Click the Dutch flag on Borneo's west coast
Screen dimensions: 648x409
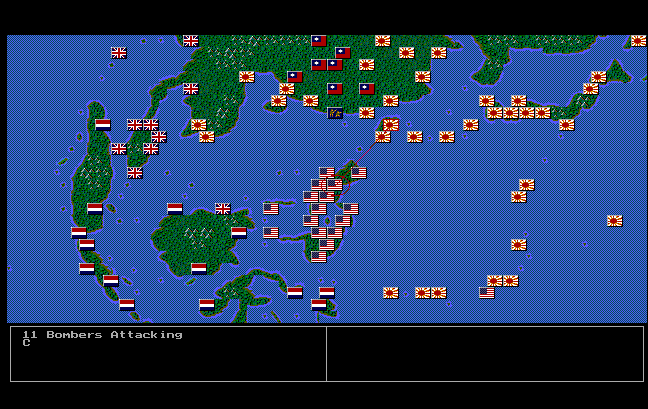(175, 209)
